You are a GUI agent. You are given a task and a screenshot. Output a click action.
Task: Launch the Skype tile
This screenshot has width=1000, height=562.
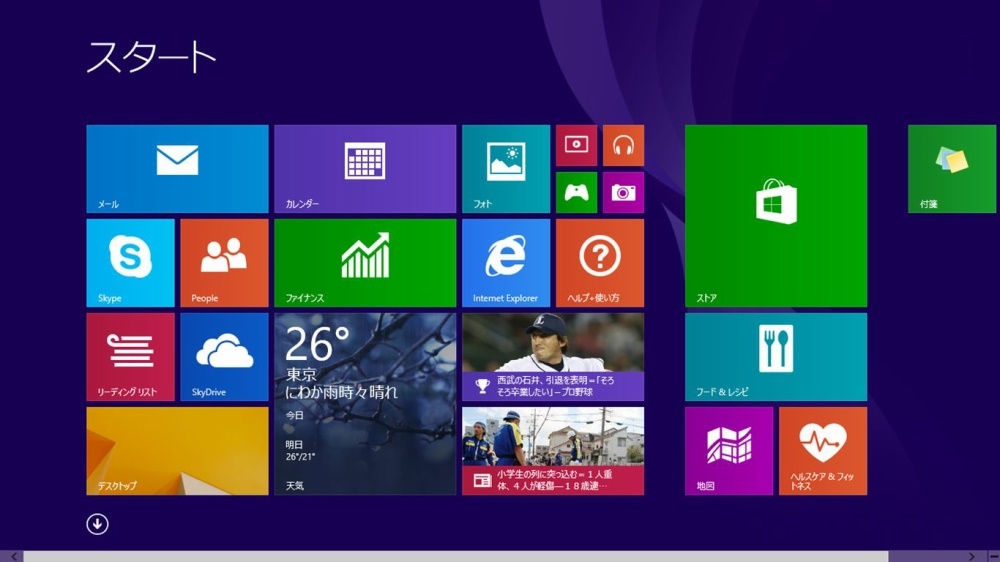pyautogui.click(x=130, y=262)
